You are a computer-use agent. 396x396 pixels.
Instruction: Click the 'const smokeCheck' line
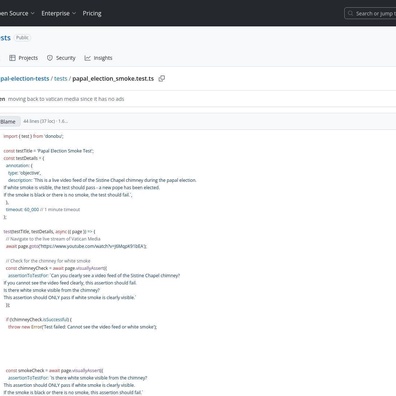pos(54,370)
